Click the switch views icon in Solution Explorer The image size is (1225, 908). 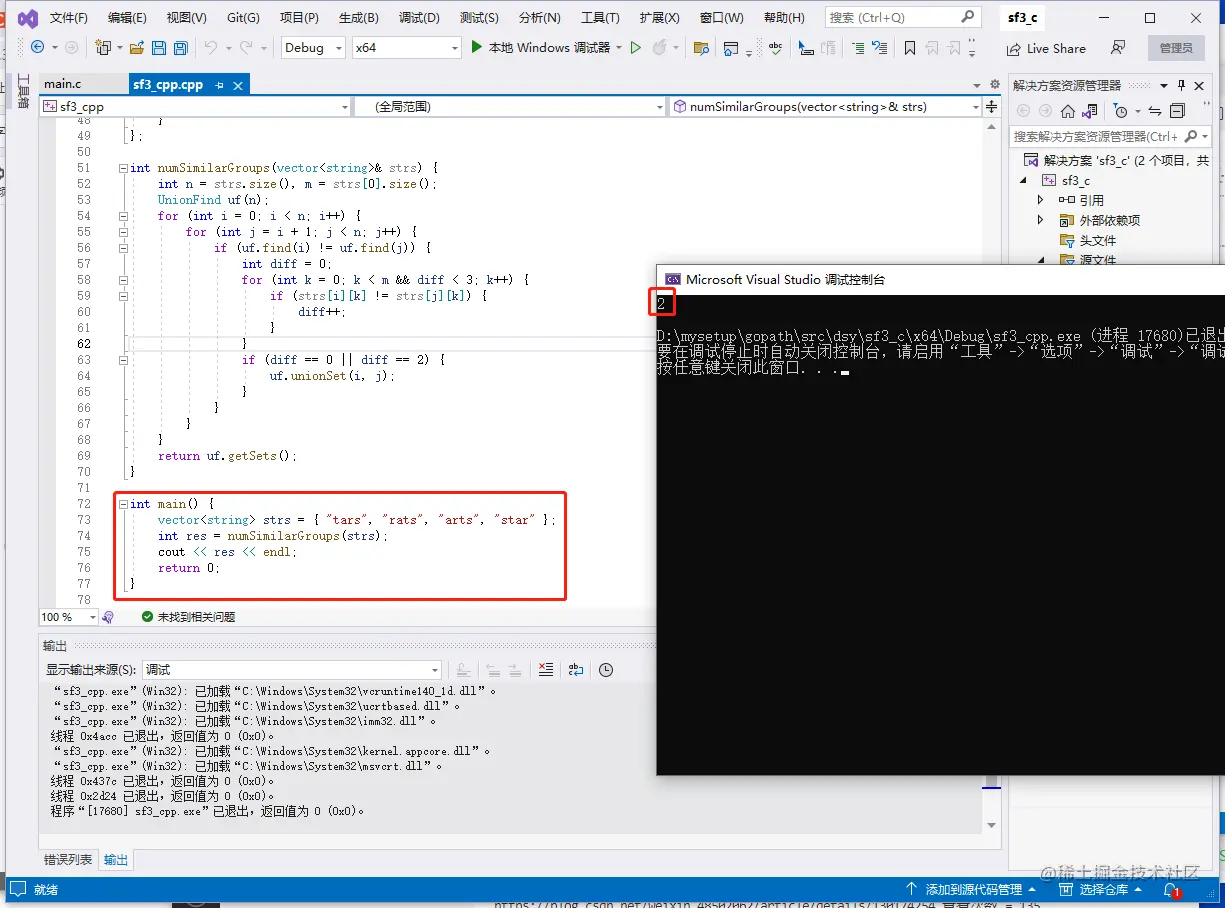[1089, 111]
